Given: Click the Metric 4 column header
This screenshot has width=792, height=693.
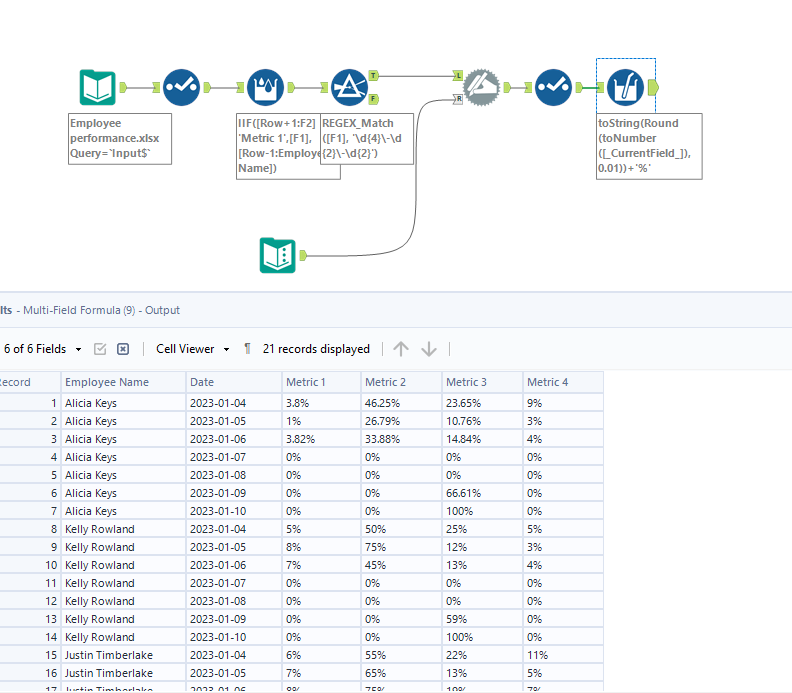Looking at the screenshot, I should [x=563, y=382].
